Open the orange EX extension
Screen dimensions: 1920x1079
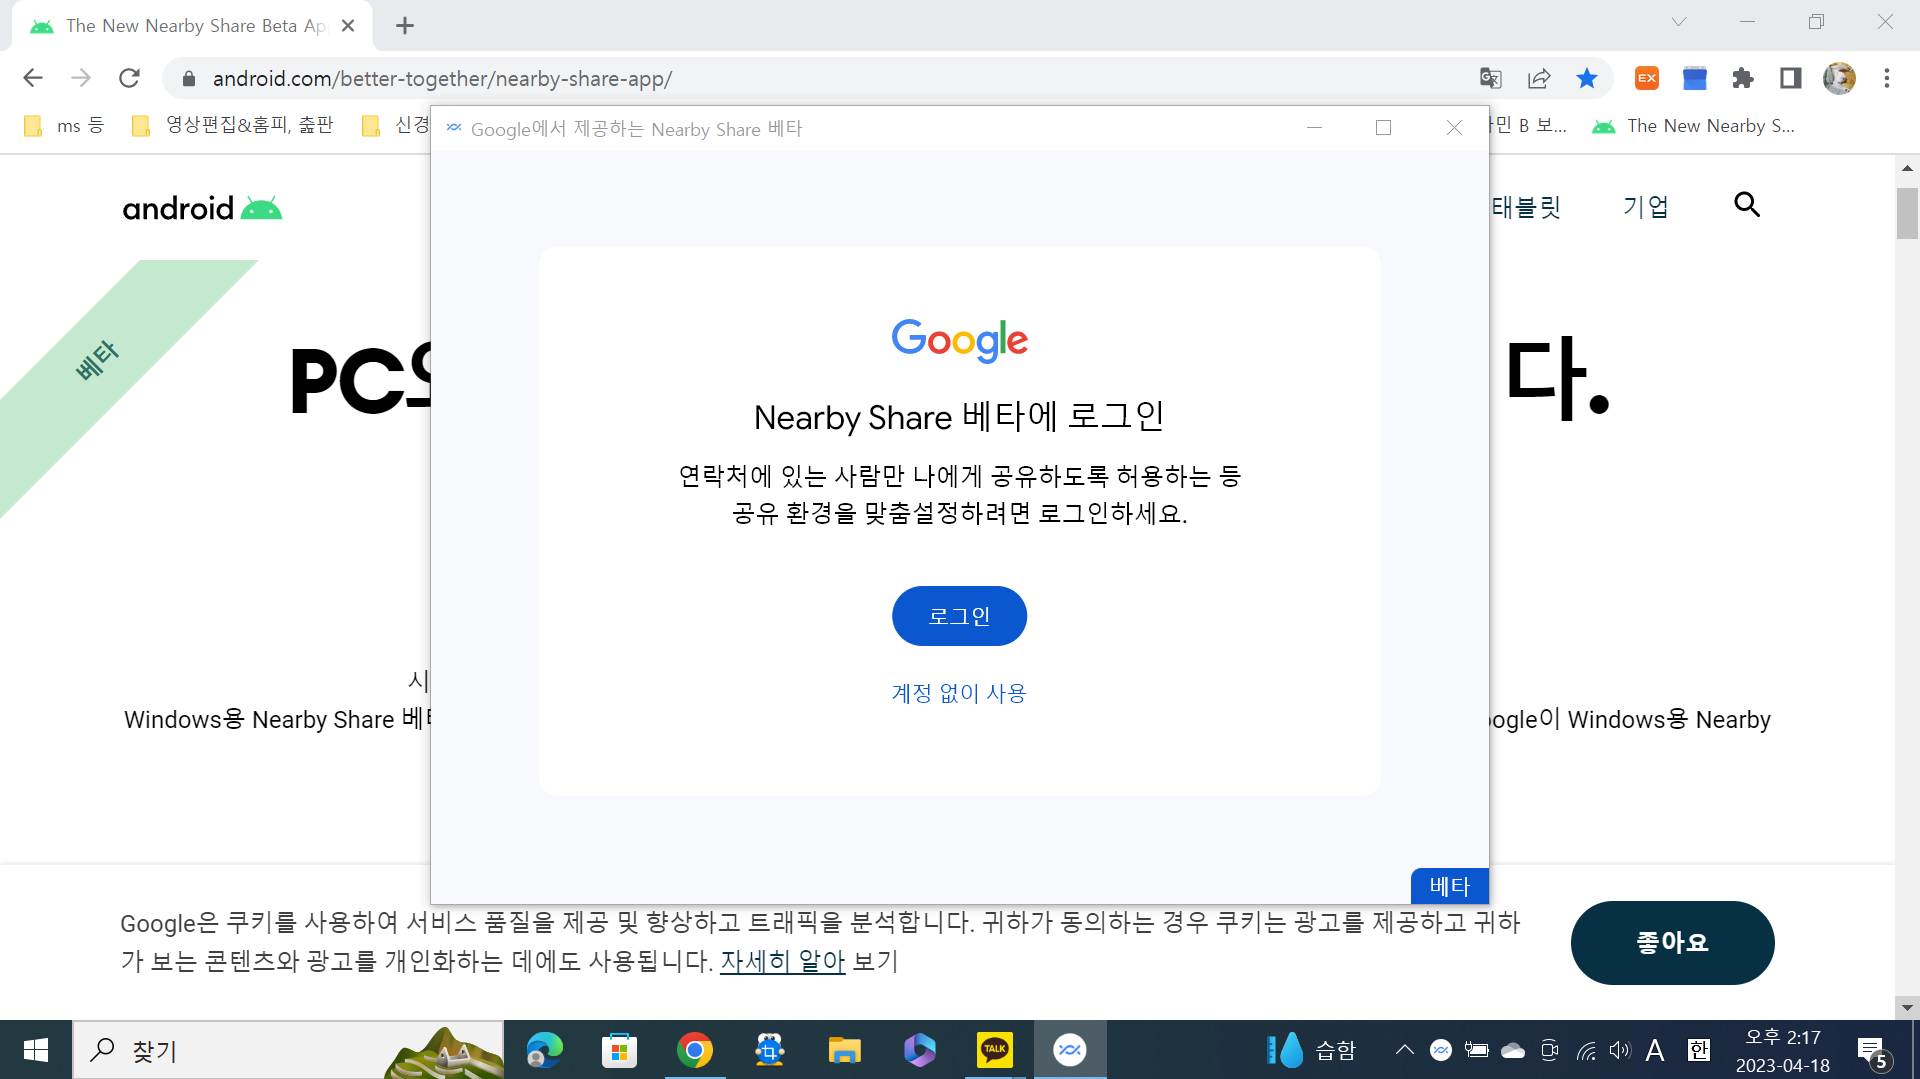tap(1647, 78)
